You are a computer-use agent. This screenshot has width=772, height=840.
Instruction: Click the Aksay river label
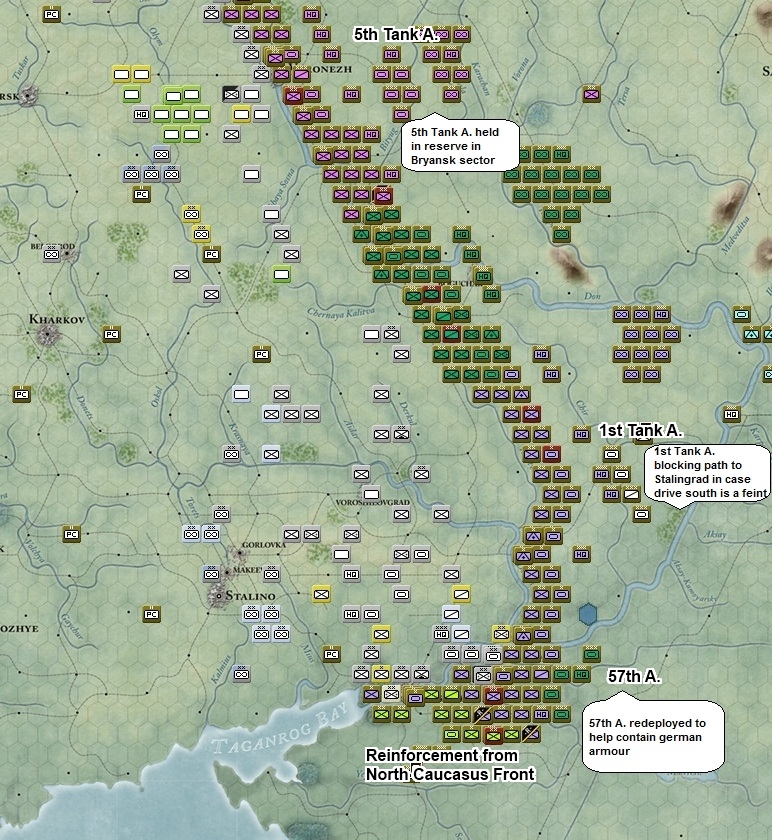715,534
